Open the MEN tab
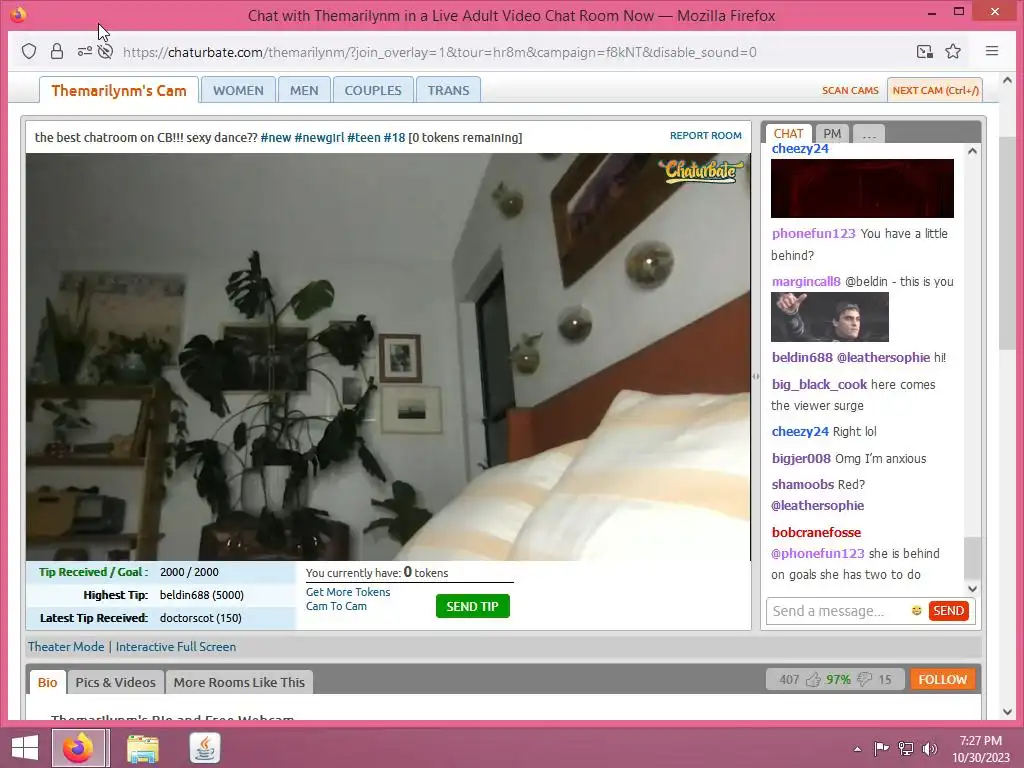The height and width of the screenshot is (768, 1024). coord(304,90)
